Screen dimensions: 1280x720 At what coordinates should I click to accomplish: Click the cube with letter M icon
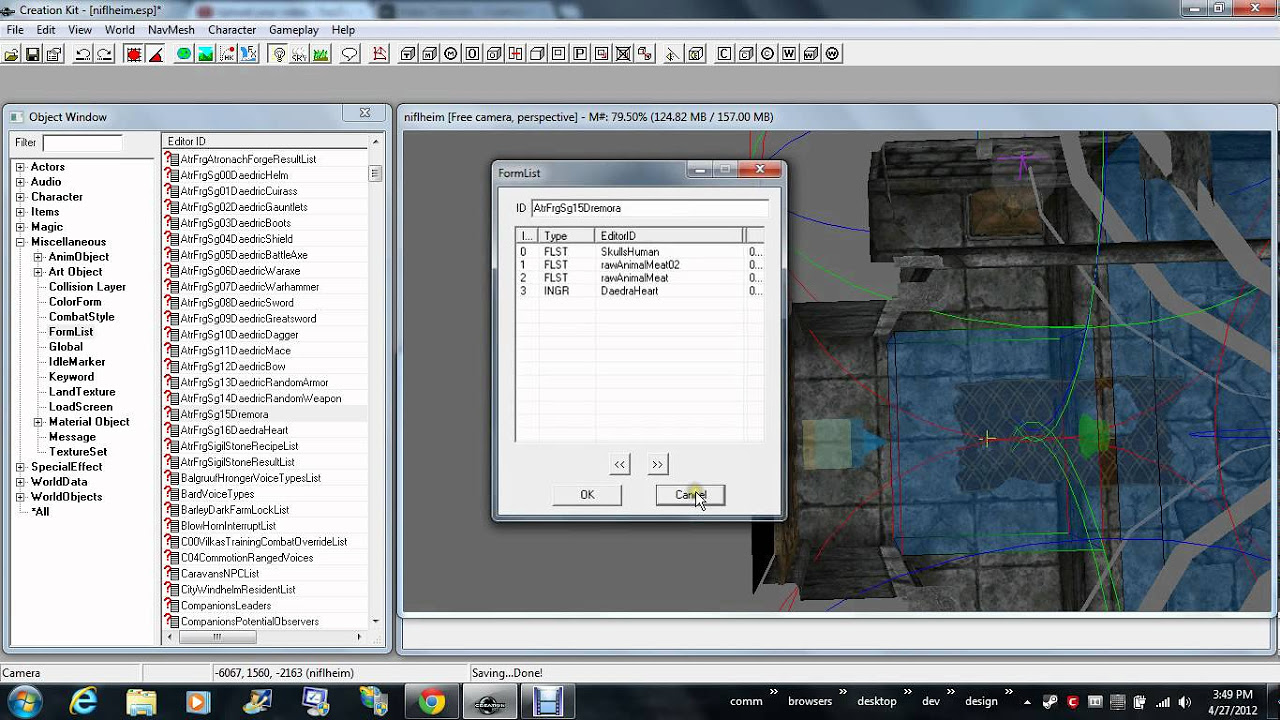point(429,54)
